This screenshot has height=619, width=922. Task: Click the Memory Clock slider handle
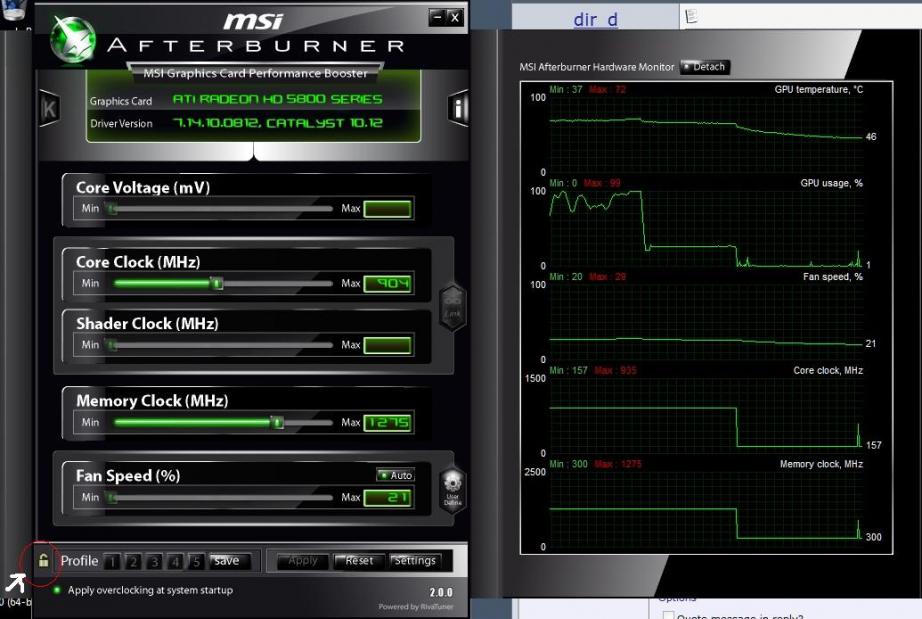[x=277, y=422]
